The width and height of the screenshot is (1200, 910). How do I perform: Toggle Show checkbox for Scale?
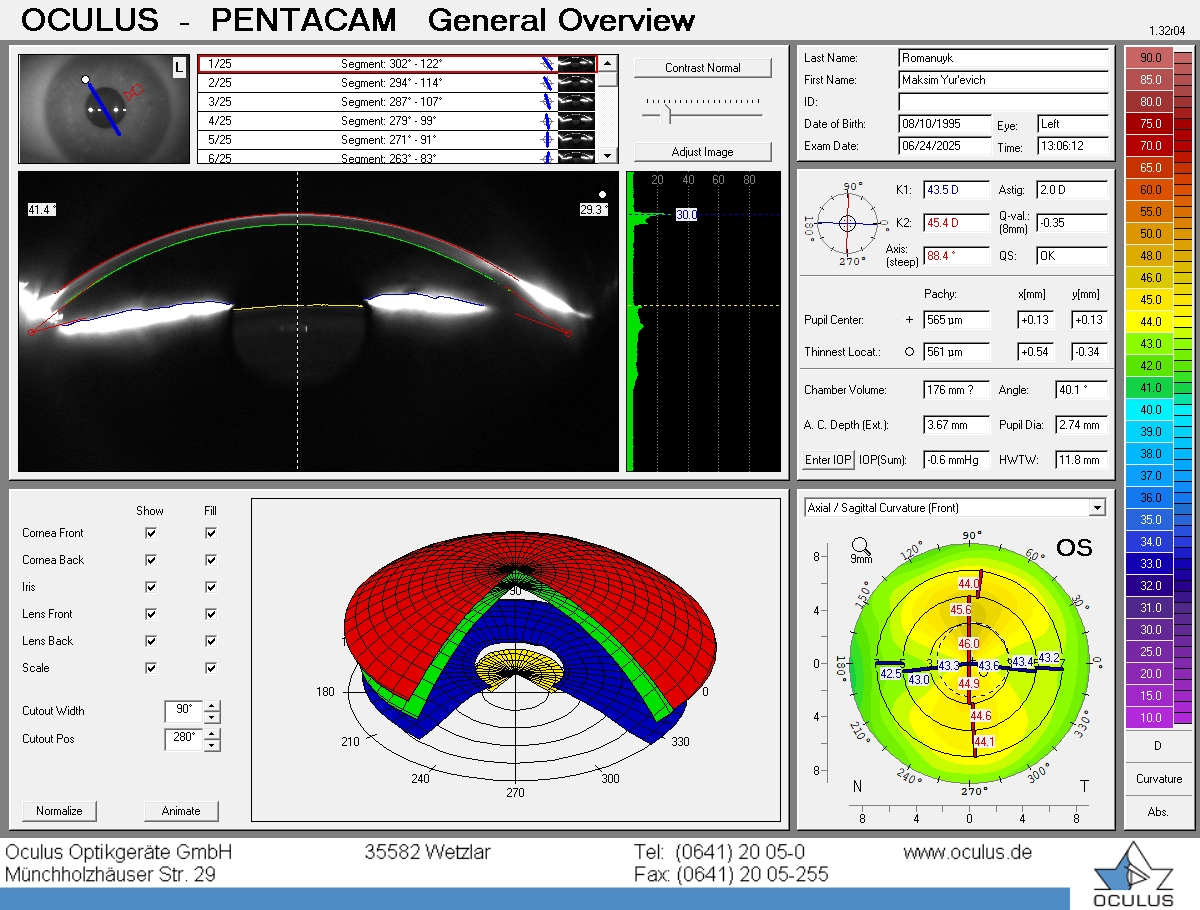[150, 668]
